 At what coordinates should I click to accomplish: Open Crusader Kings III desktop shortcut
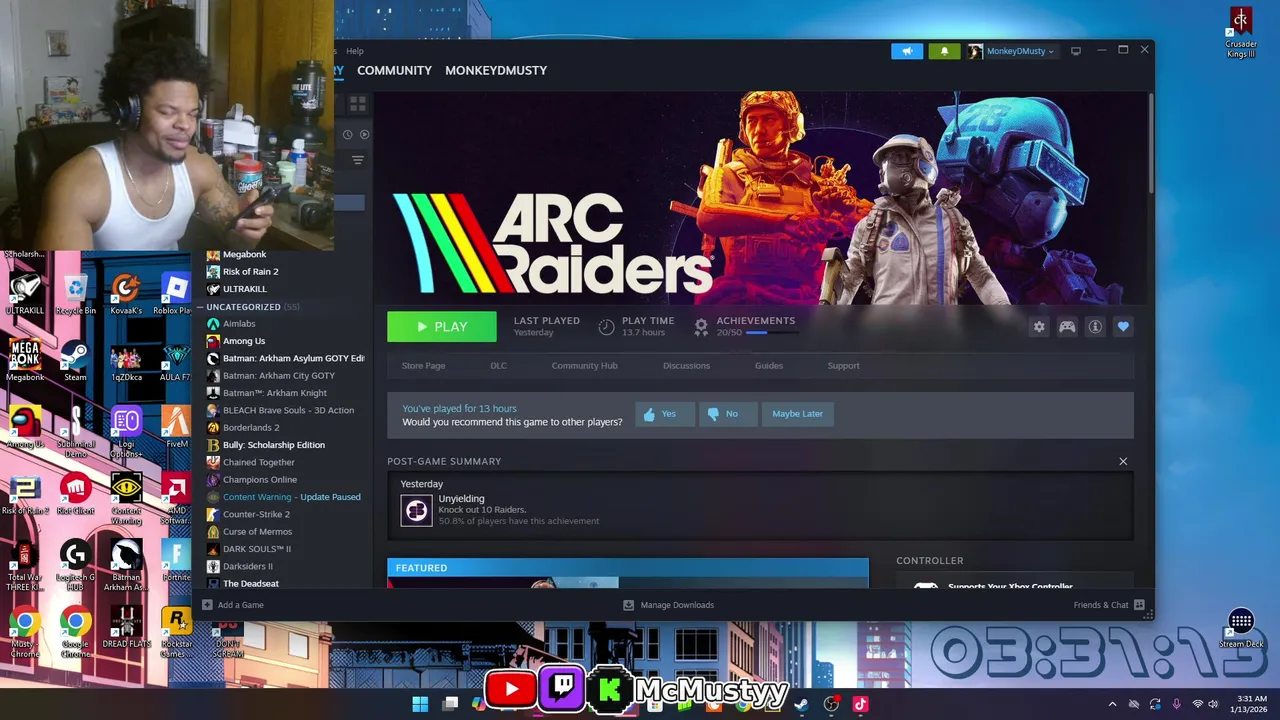[x=1241, y=33]
